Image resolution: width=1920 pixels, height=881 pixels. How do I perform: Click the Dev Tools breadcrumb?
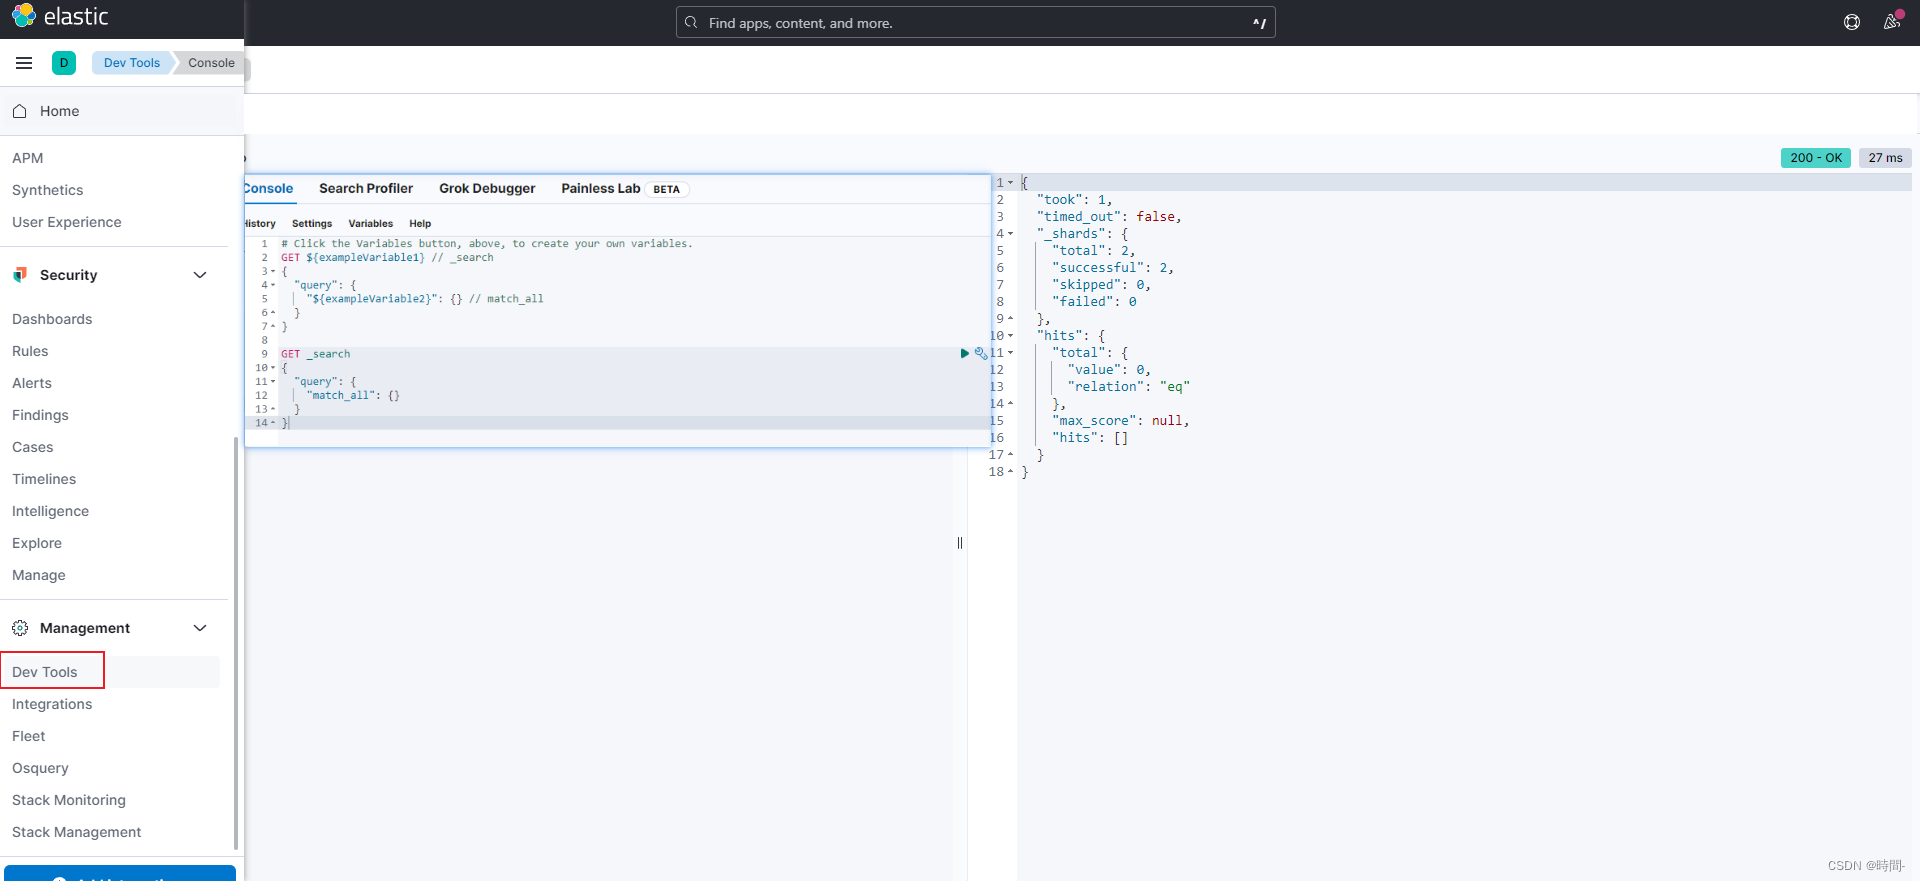[x=131, y=63]
